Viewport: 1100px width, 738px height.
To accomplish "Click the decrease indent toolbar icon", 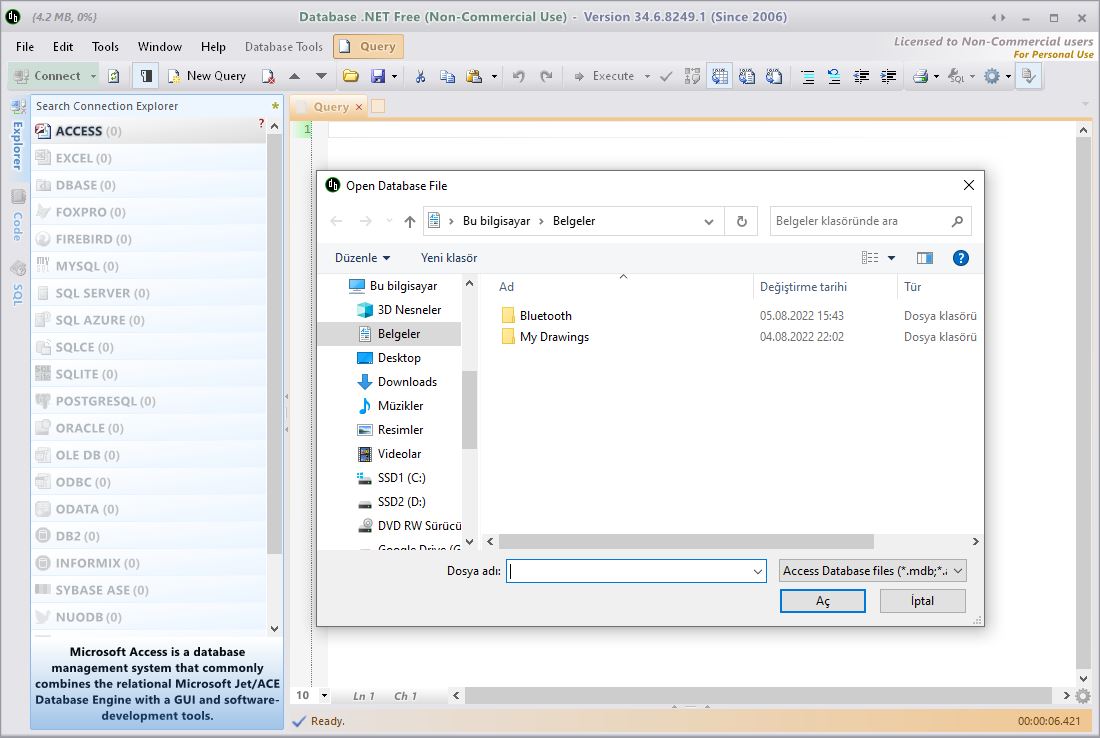I will 861,76.
